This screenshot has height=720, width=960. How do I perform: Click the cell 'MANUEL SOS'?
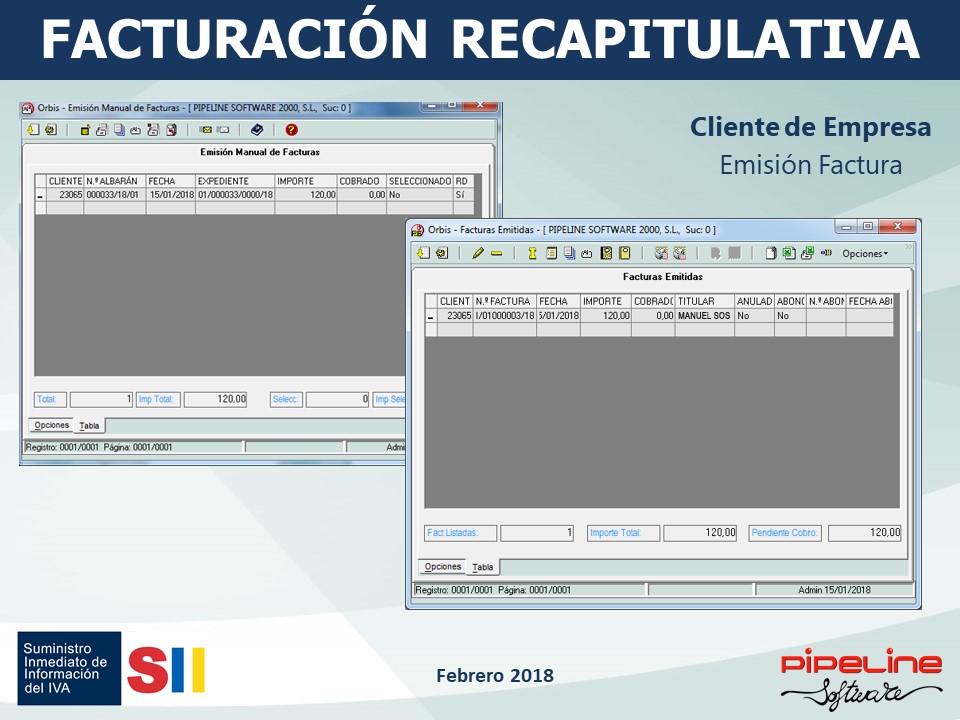click(x=705, y=316)
